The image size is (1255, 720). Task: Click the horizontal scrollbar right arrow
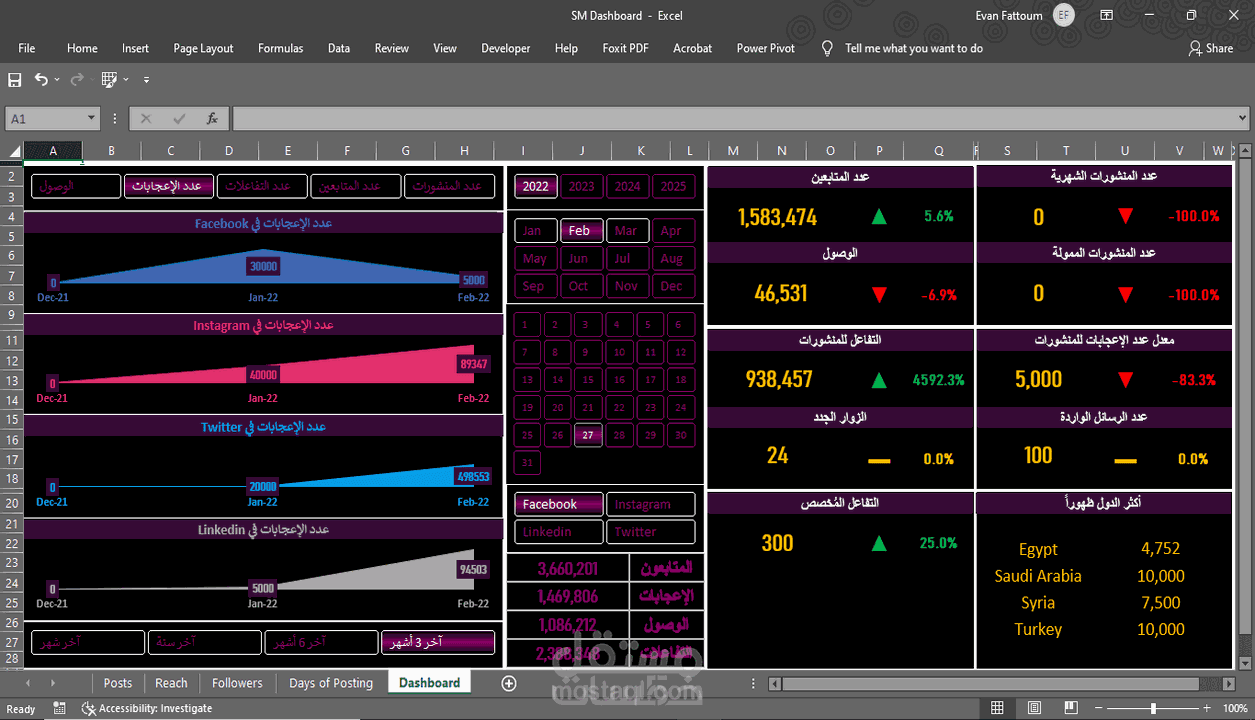click(x=1228, y=683)
